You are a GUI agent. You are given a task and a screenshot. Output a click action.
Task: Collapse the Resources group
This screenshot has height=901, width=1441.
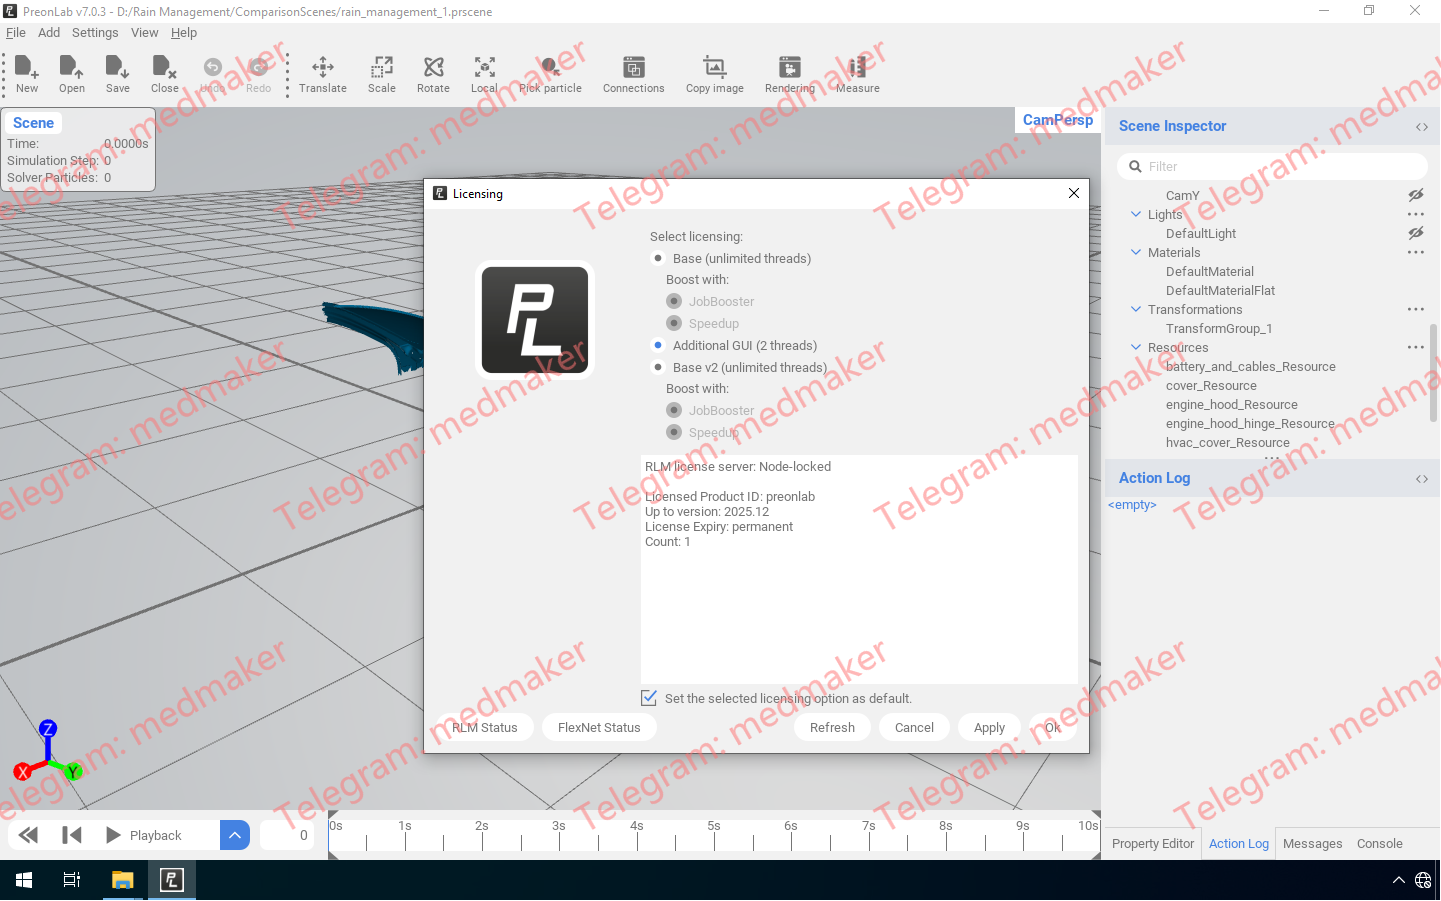pos(1135,347)
